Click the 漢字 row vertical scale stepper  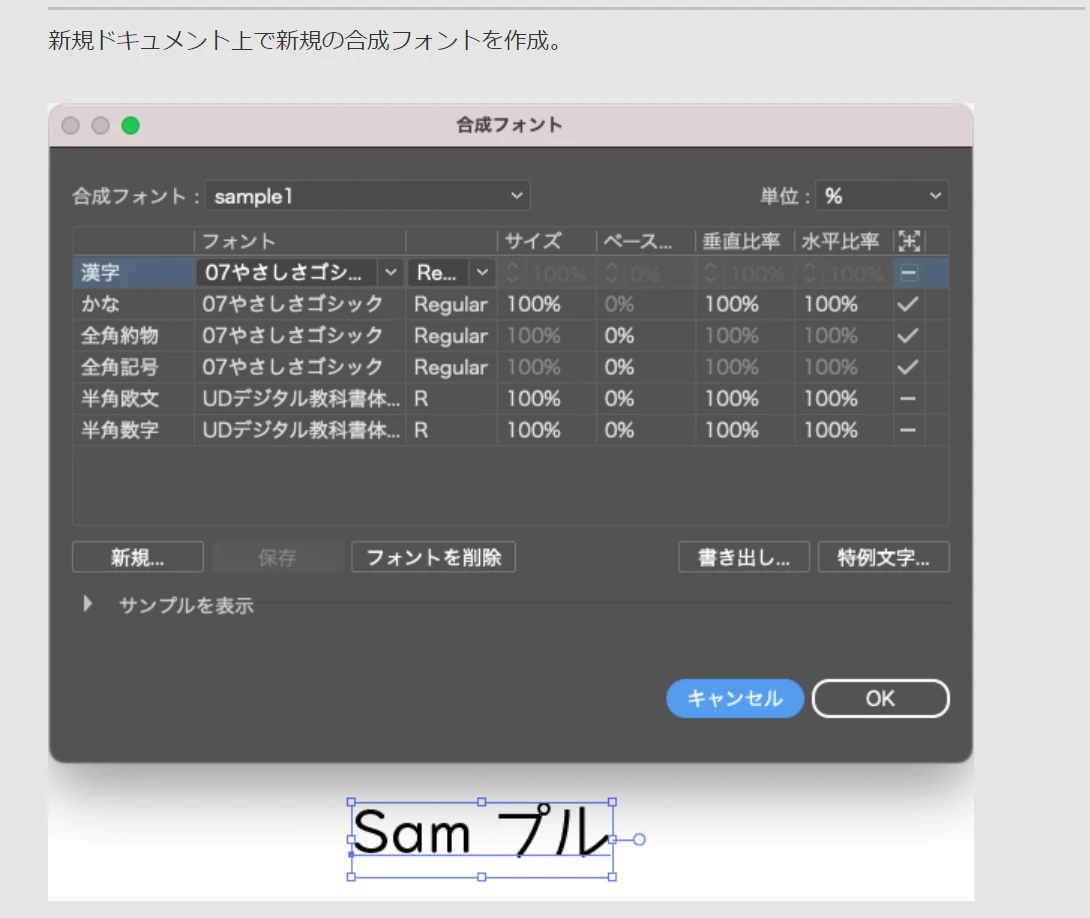click(710, 272)
